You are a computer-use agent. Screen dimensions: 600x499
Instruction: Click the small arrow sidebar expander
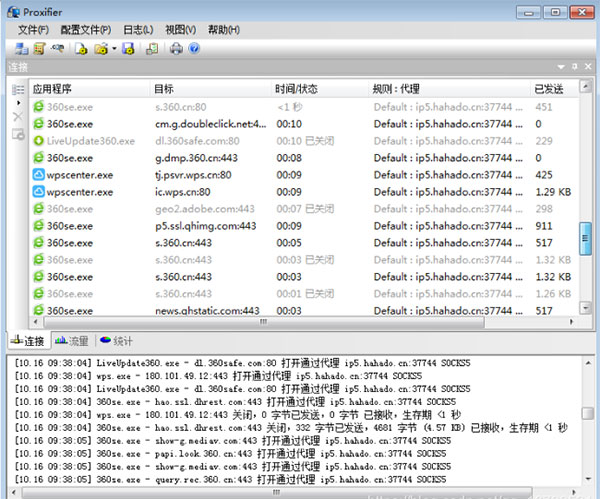tap(18, 103)
